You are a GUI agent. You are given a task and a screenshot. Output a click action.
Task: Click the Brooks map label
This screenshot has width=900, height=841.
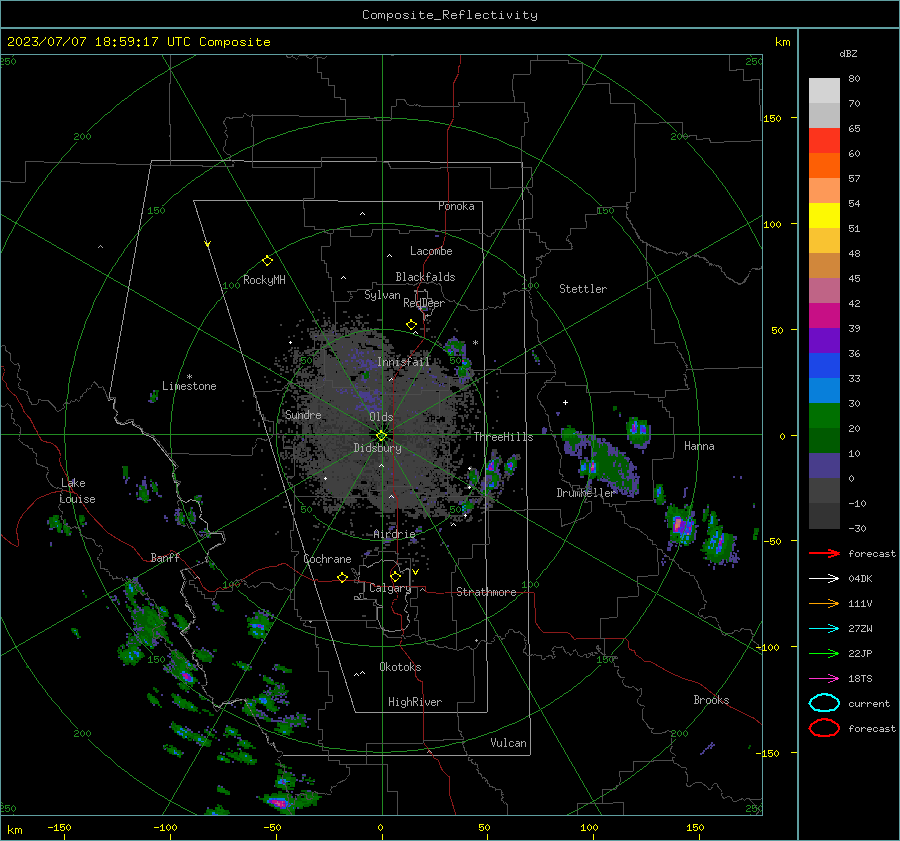click(x=711, y=700)
